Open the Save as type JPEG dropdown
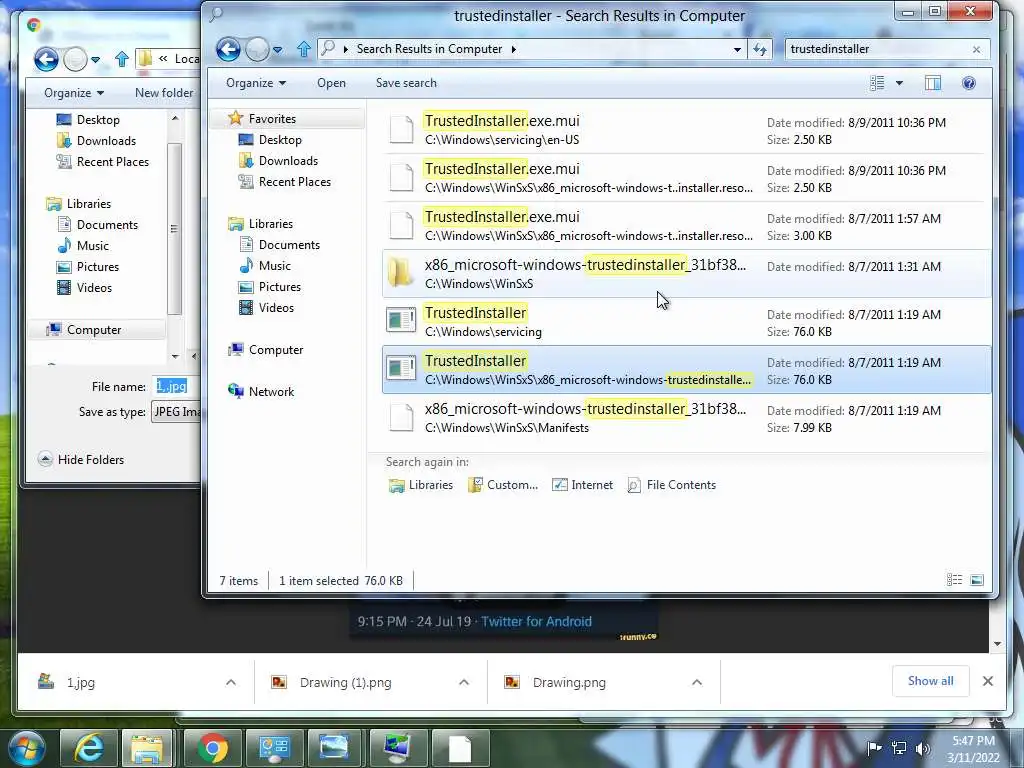The image size is (1024, 768). (x=176, y=411)
